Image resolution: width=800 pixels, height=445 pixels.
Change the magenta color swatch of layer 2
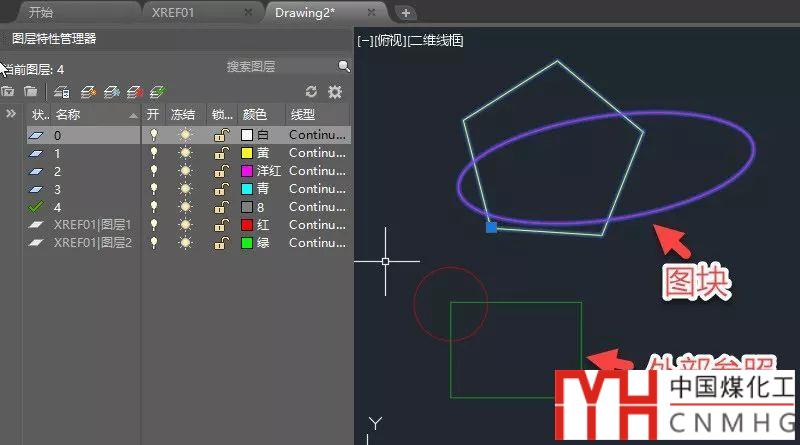tap(247, 171)
